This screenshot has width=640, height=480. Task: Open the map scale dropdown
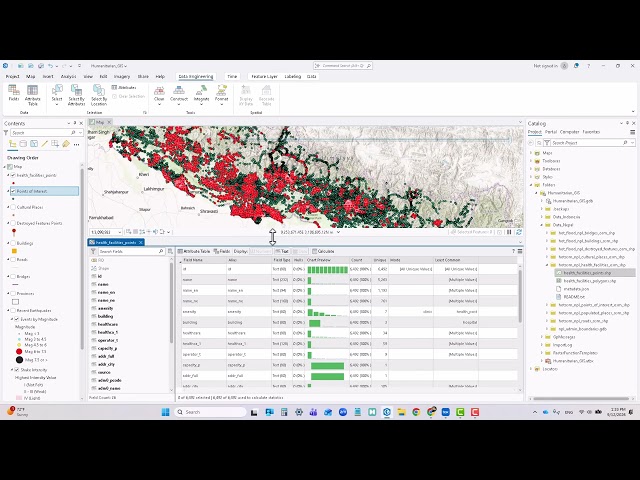(119, 232)
